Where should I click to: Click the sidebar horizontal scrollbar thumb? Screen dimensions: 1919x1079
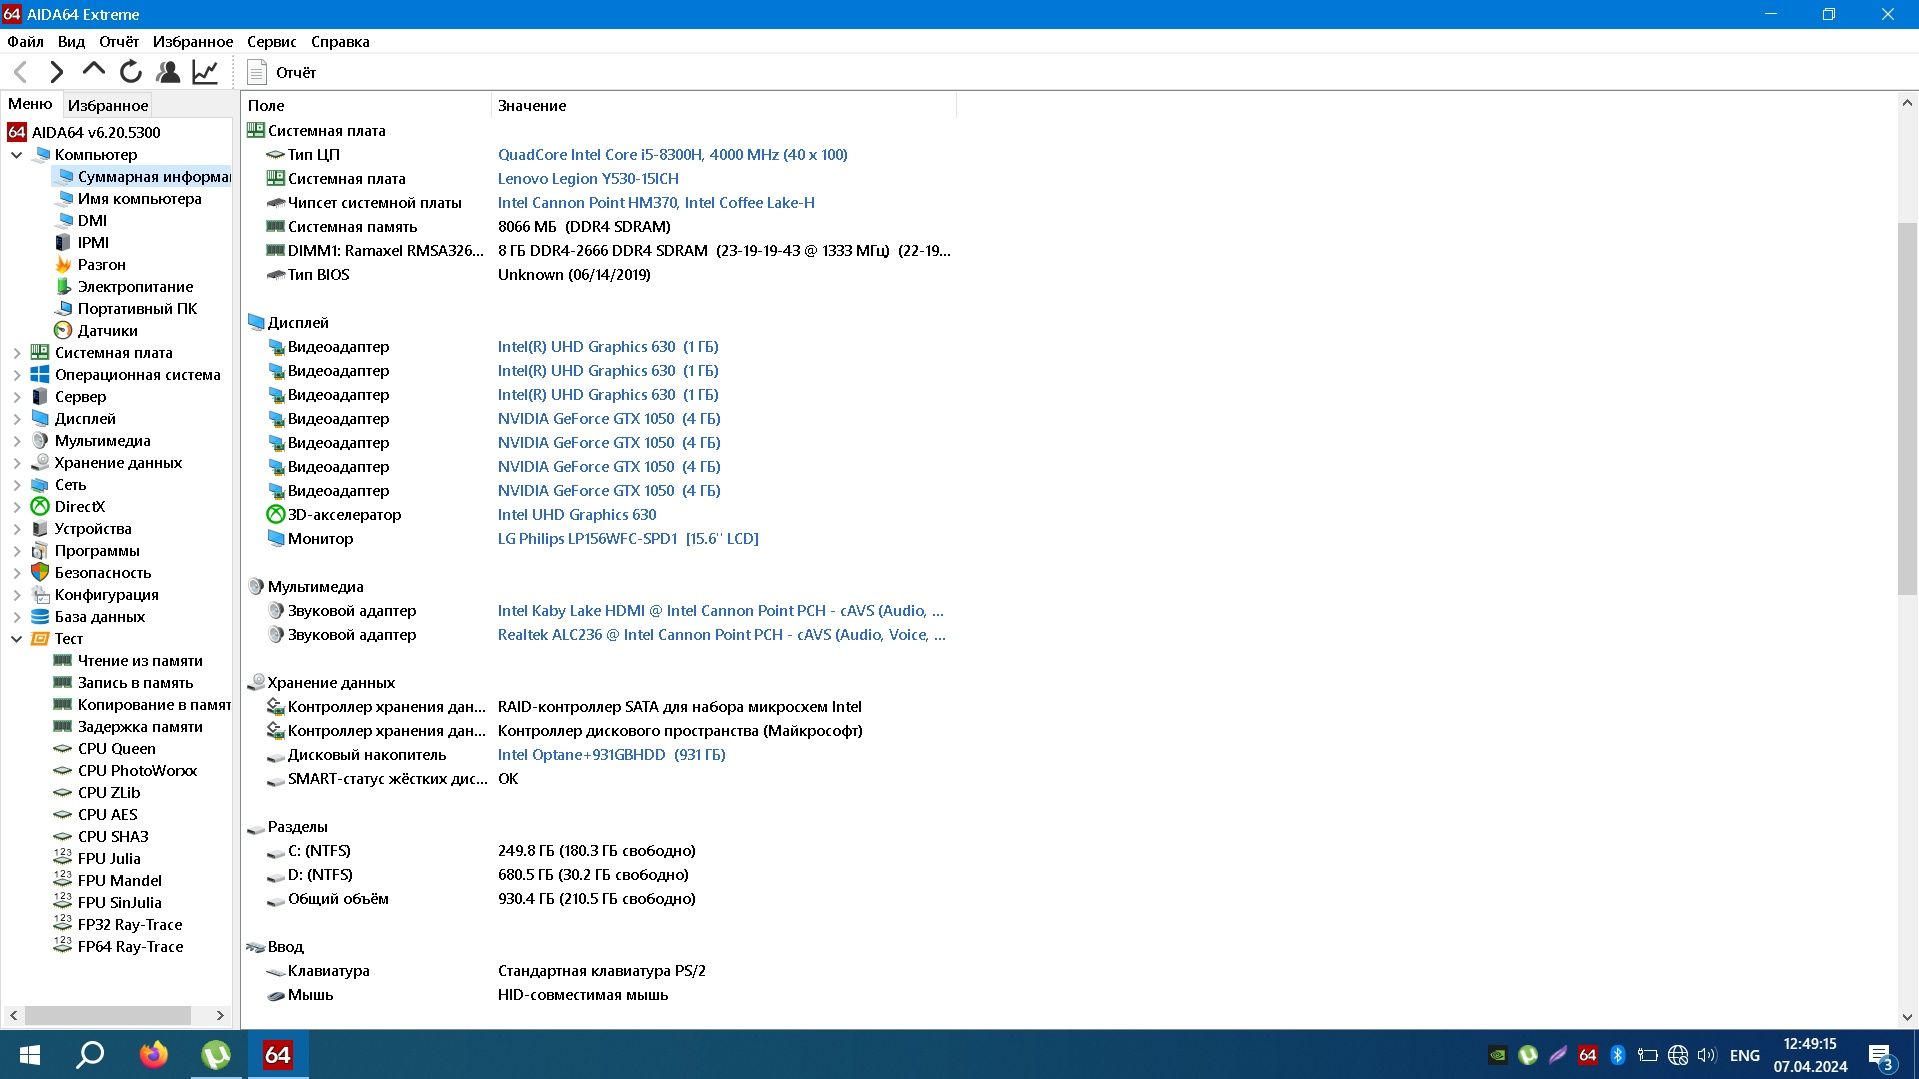108,1015
